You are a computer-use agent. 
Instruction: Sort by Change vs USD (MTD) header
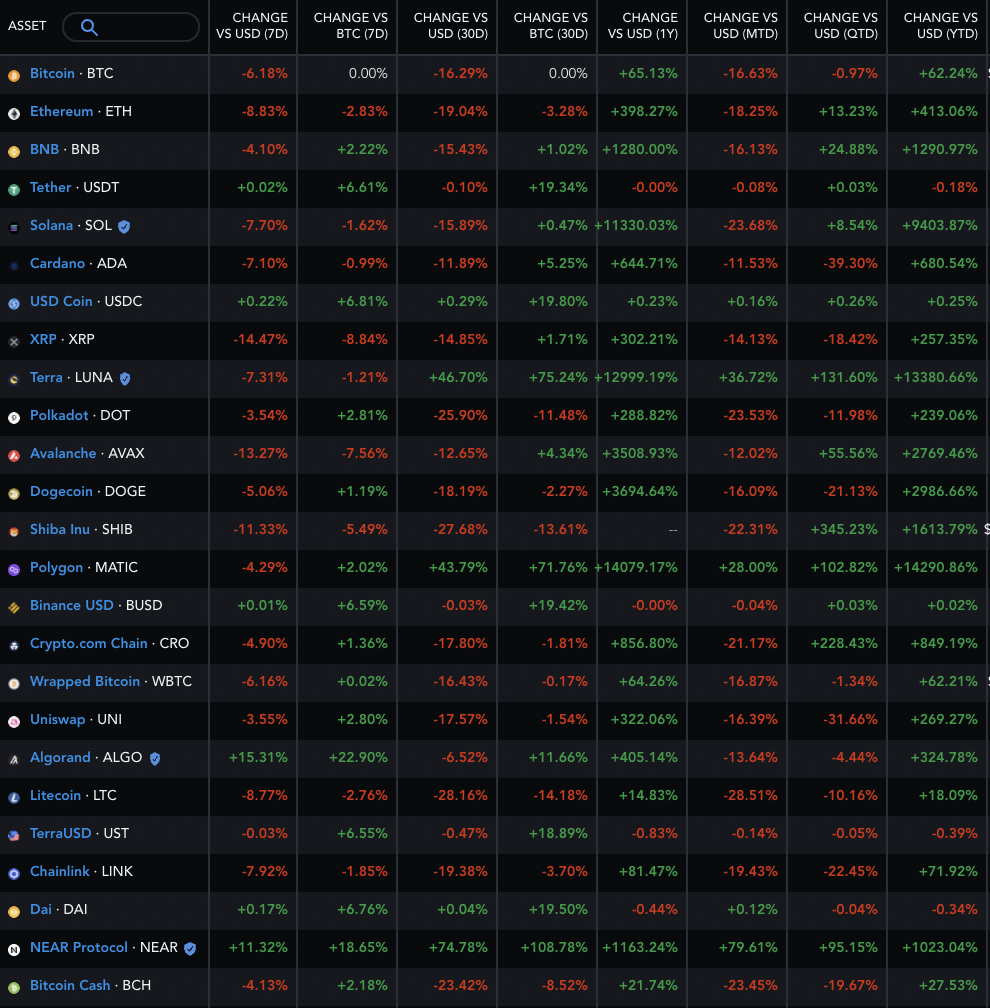coord(741,26)
